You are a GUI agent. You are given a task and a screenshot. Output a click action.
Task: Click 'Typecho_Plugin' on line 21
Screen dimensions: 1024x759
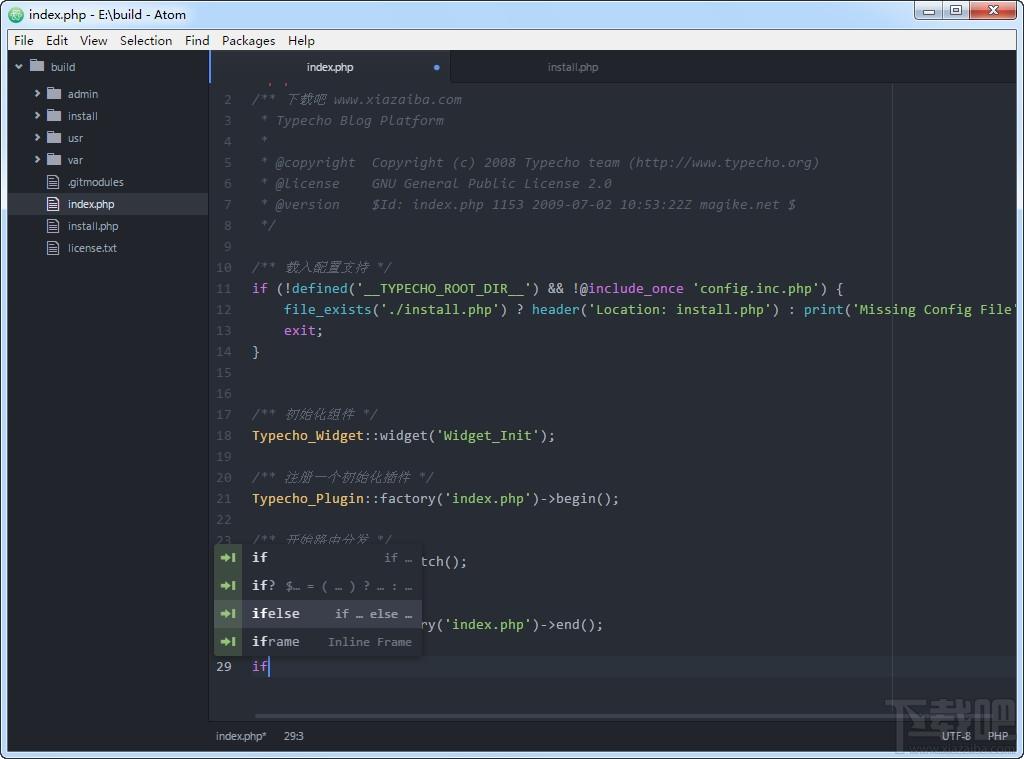[308, 499]
